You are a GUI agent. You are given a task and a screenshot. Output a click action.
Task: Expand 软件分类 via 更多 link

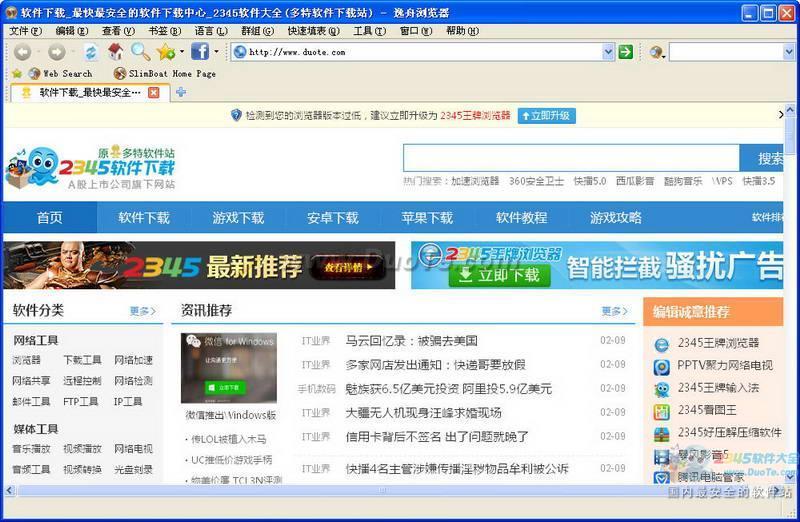(142, 311)
